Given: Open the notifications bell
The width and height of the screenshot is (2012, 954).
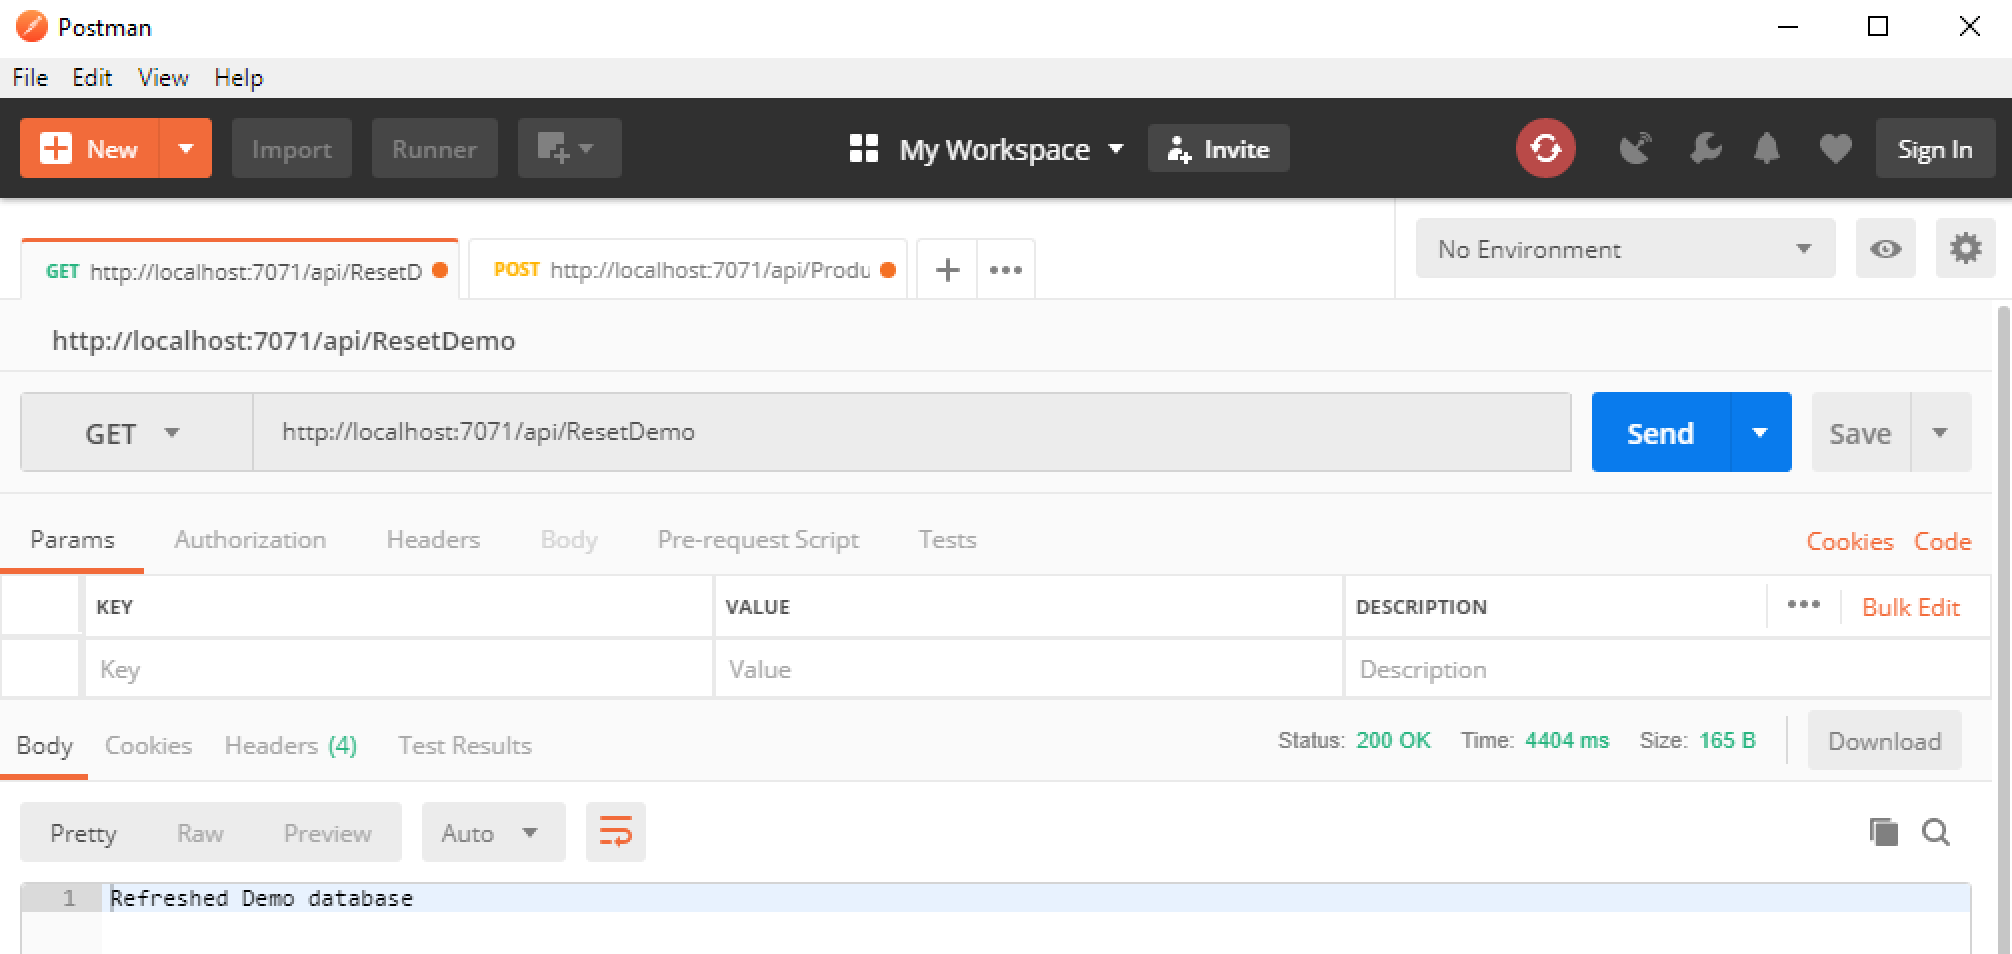Looking at the screenshot, I should (x=1767, y=149).
